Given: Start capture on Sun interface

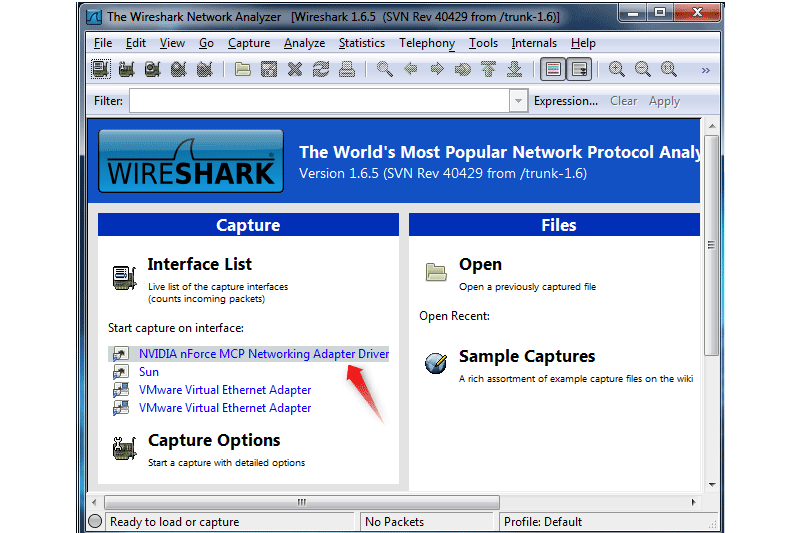Looking at the screenshot, I should (148, 372).
